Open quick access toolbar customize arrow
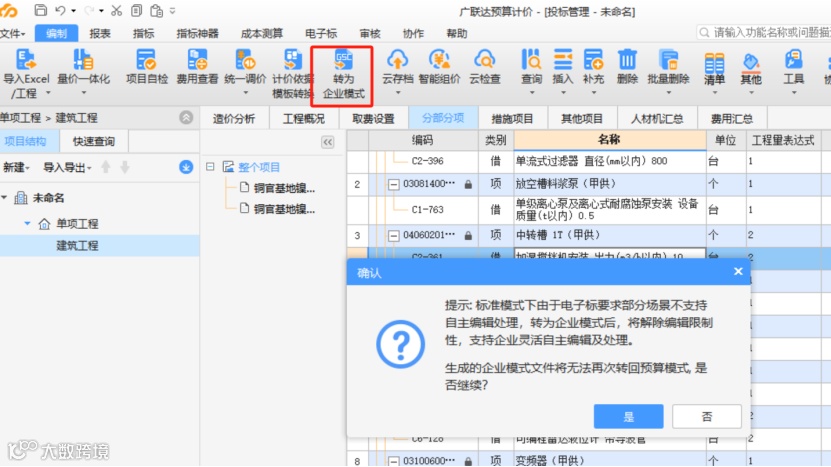Viewport: 831px width, 467px height. click(x=172, y=11)
